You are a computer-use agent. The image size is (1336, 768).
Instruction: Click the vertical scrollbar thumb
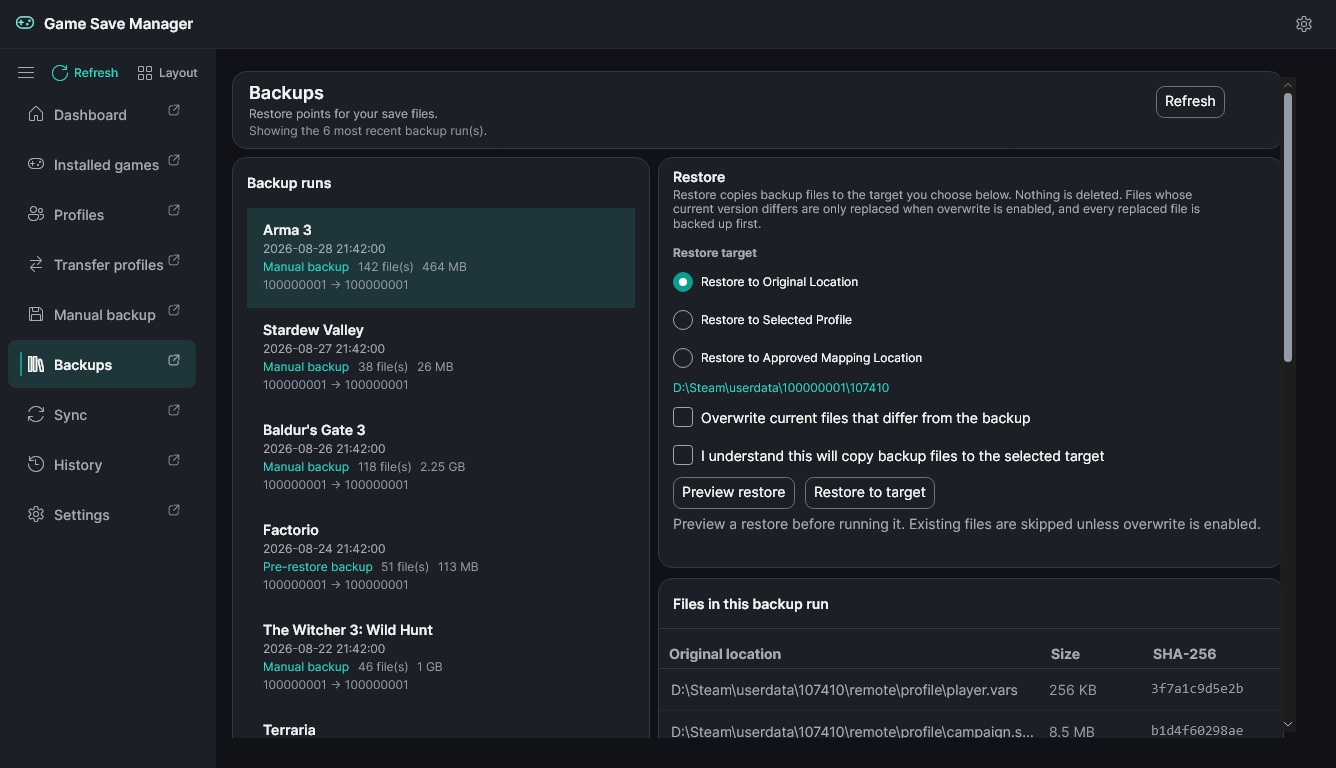click(x=1288, y=228)
